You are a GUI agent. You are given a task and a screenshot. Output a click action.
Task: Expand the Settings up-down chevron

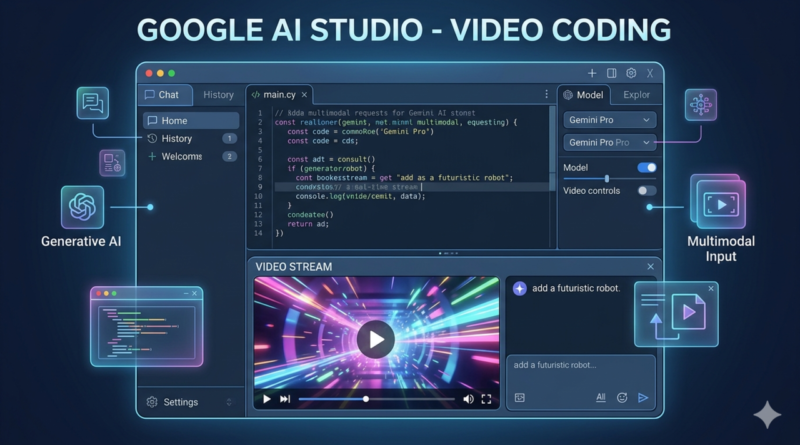pos(229,402)
